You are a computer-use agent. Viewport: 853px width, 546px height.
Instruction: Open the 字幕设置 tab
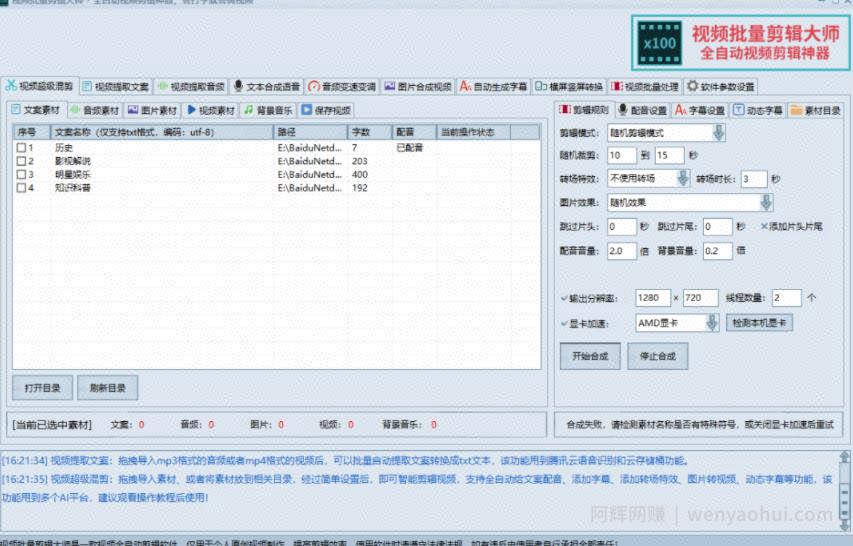[x=700, y=110]
